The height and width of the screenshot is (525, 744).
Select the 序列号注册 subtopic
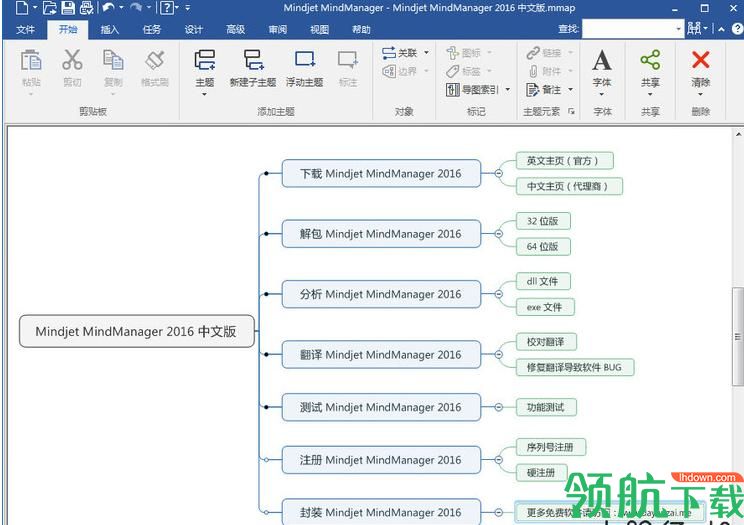(550, 447)
